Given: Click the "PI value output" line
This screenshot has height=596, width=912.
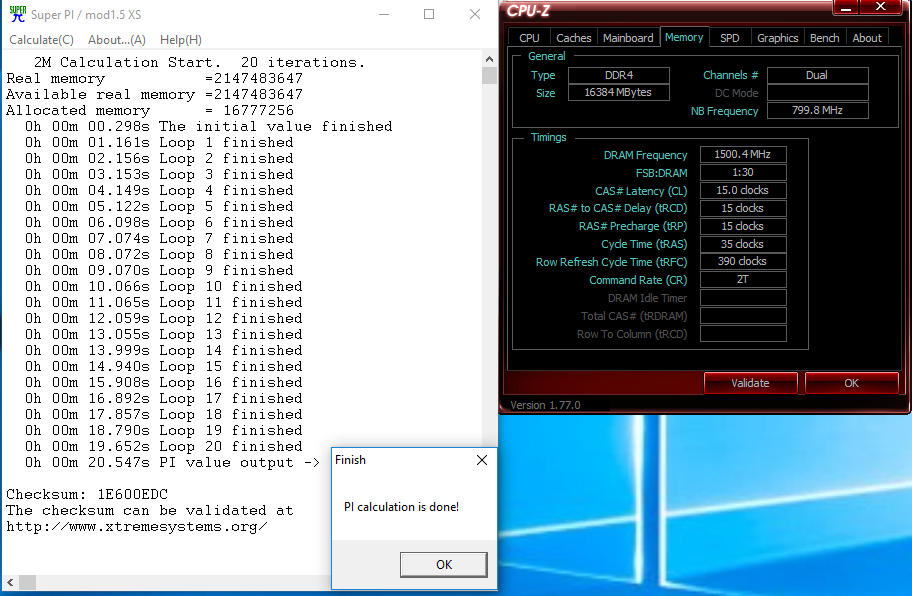Looking at the screenshot, I should click(x=172, y=462).
